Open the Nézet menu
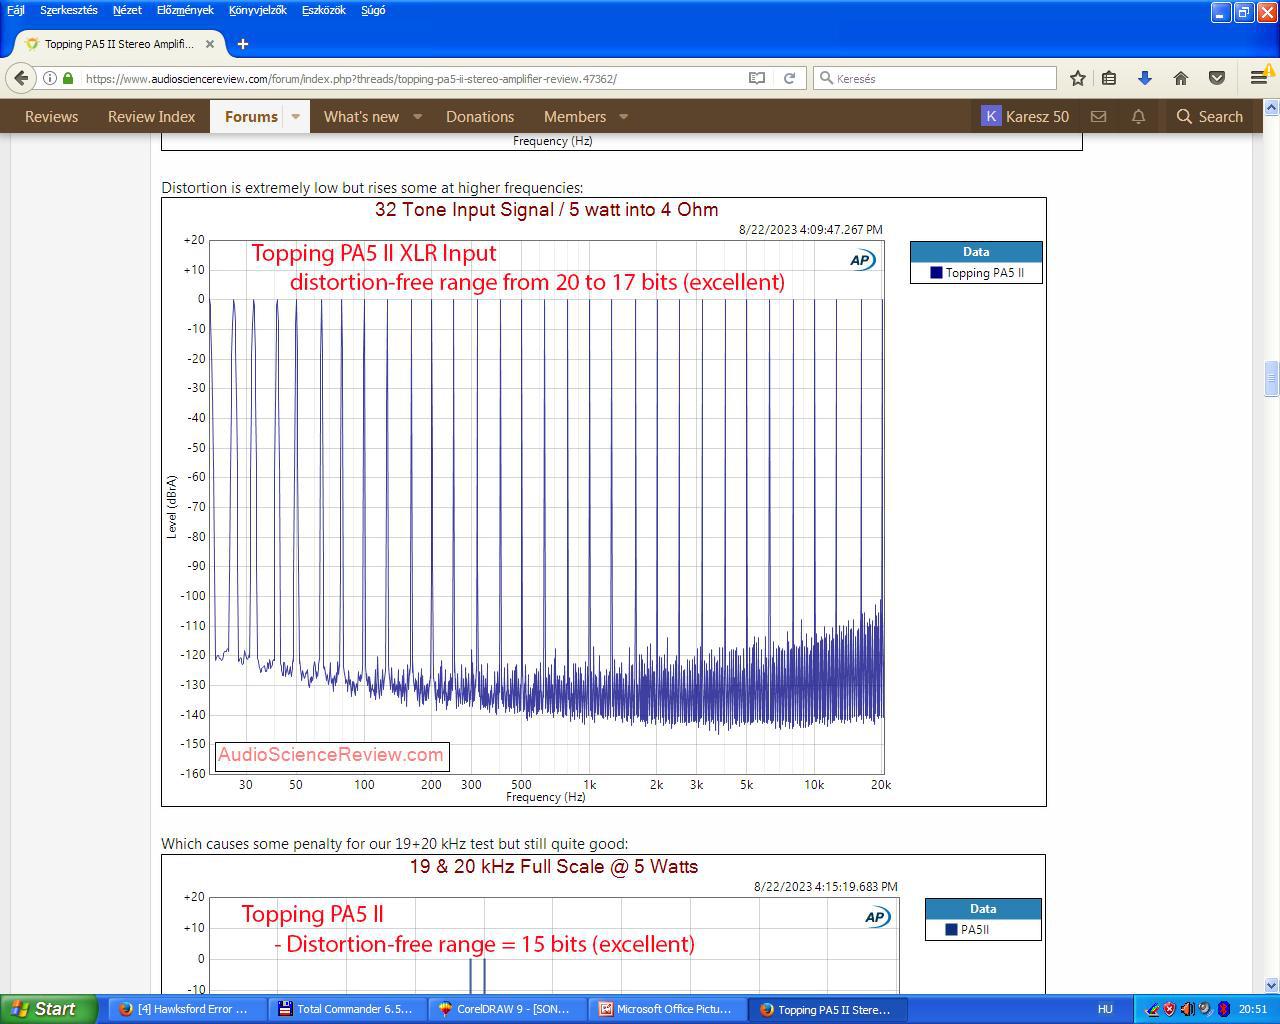Image resolution: width=1280 pixels, height=1024 pixels. (x=127, y=10)
